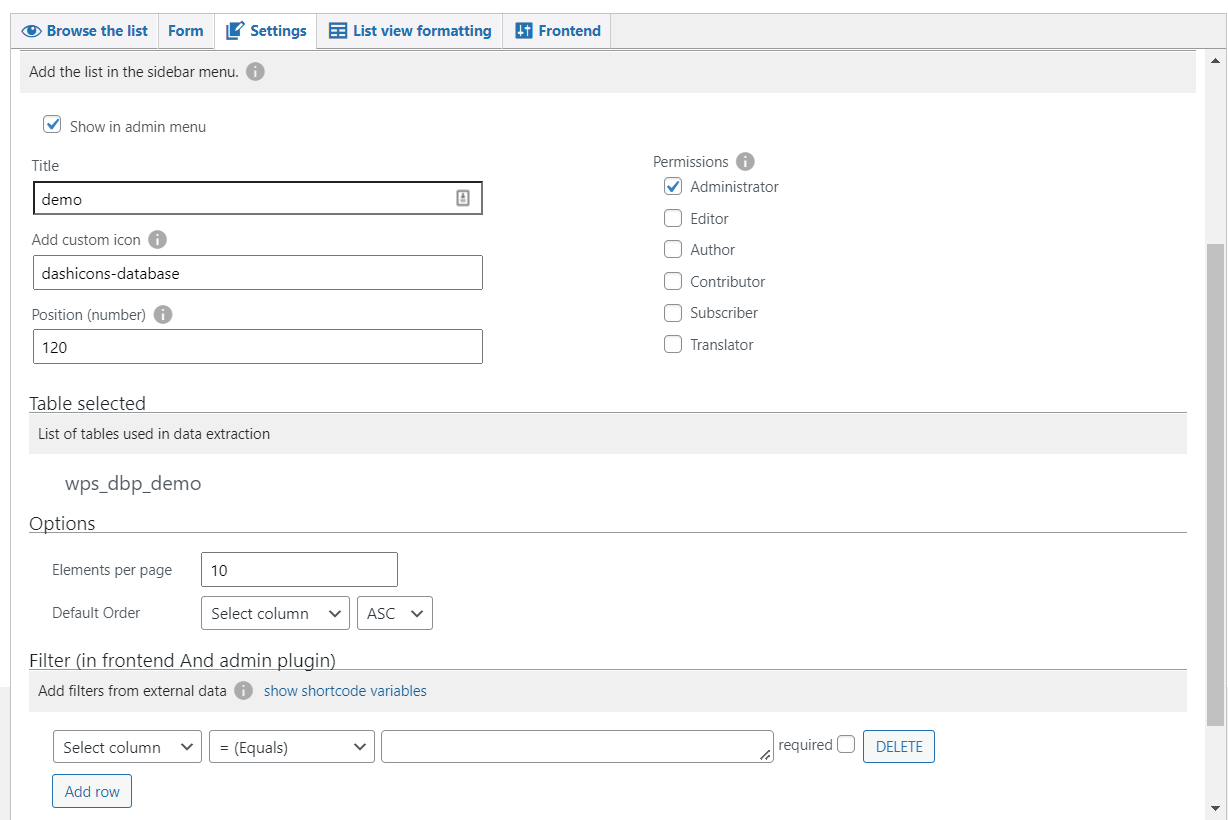Toggle Show in admin menu checkbox
1228x820 pixels.
(x=53, y=125)
